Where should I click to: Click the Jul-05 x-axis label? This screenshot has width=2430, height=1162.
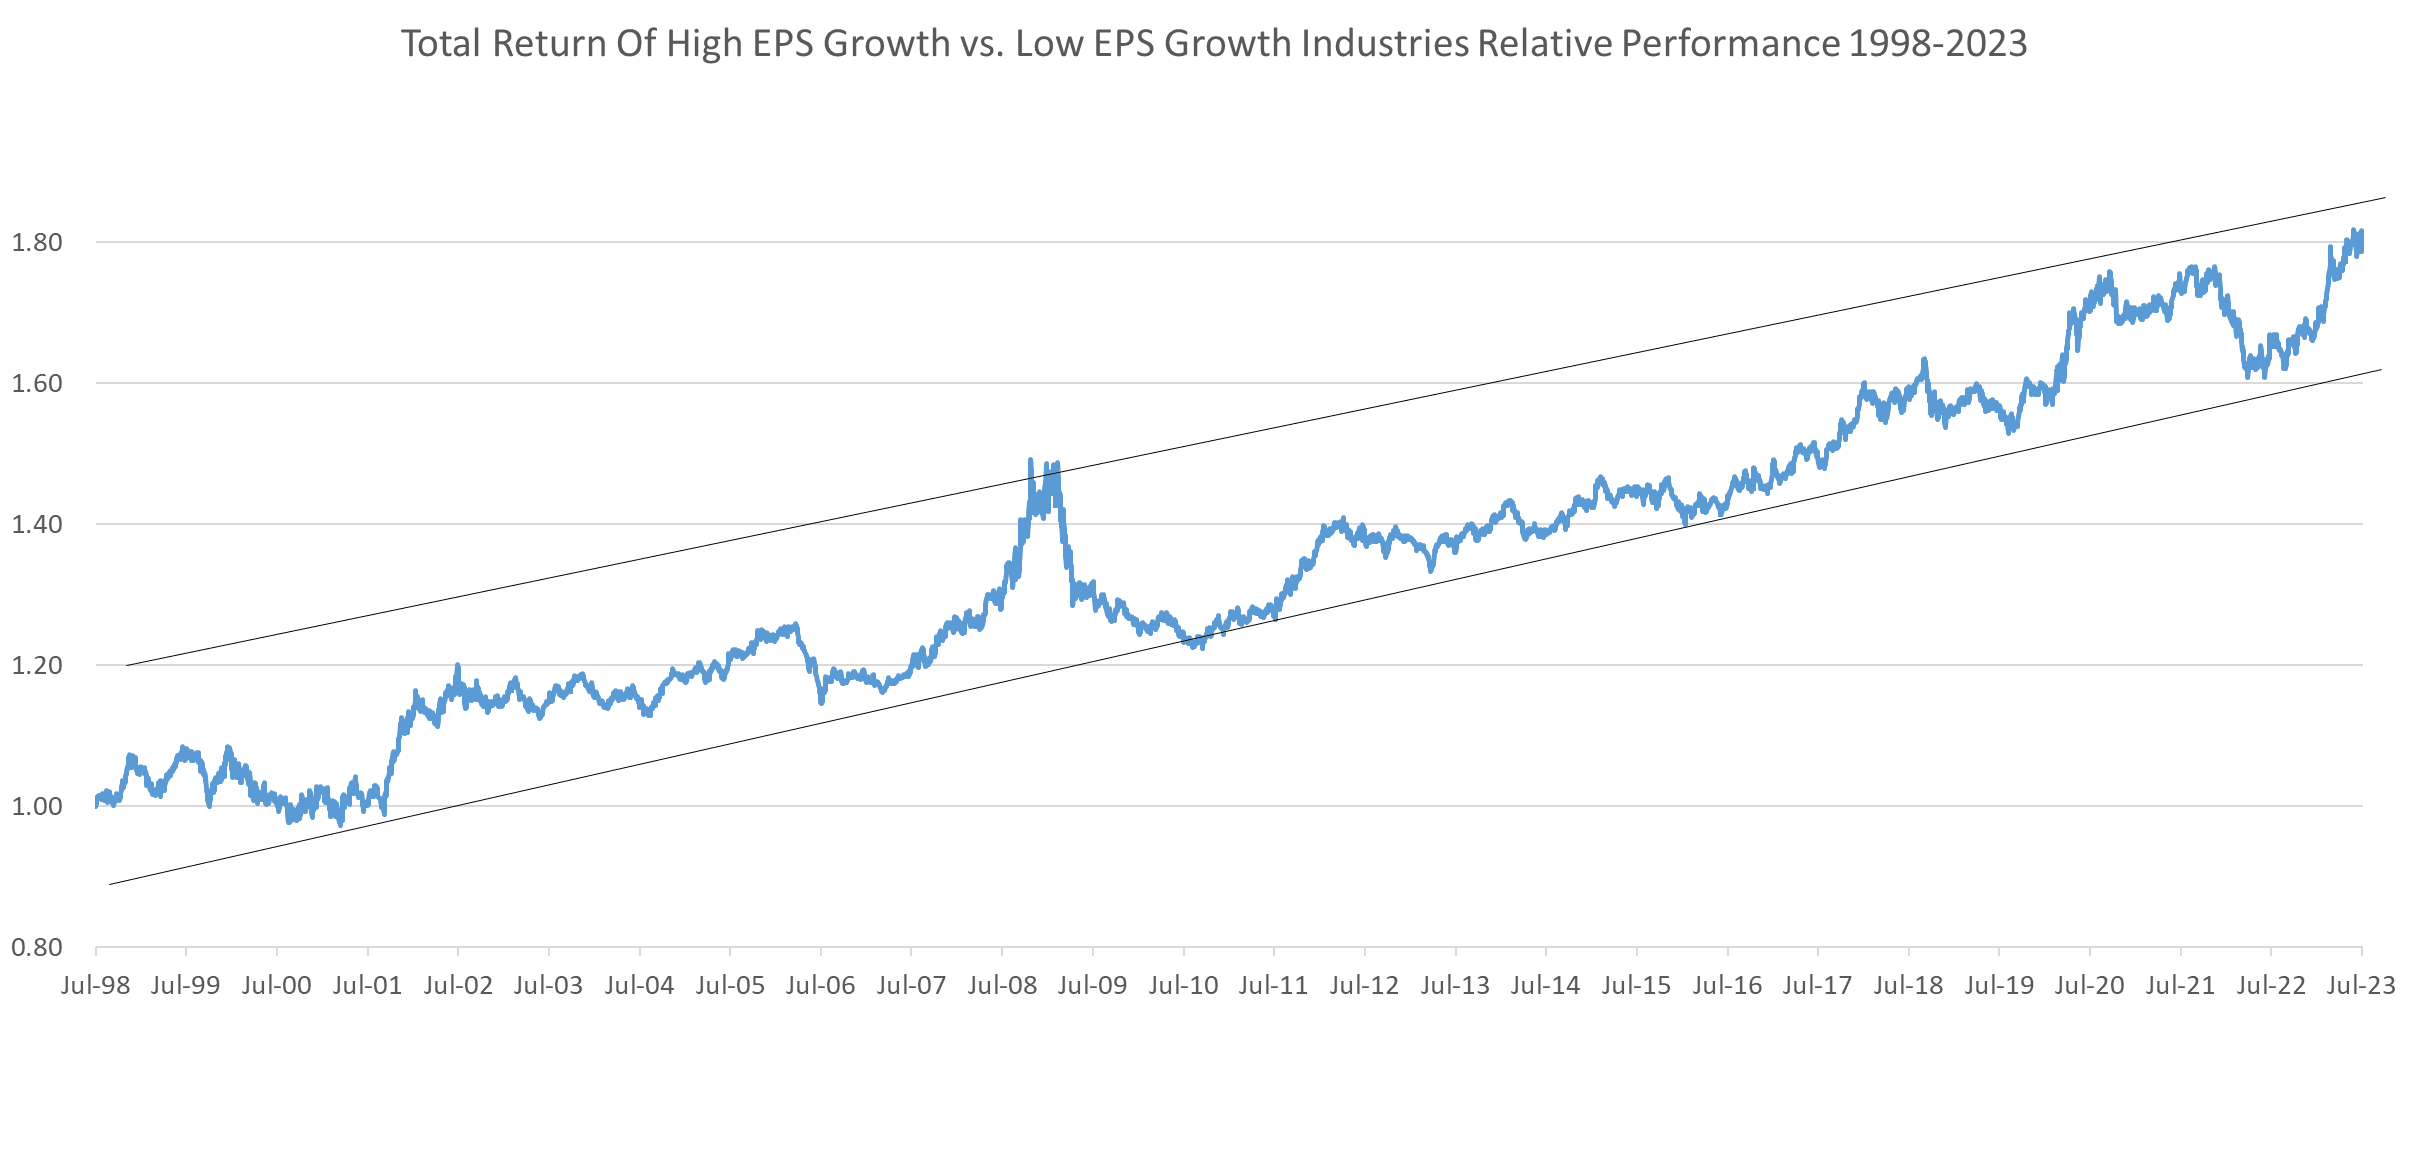coord(730,986)
